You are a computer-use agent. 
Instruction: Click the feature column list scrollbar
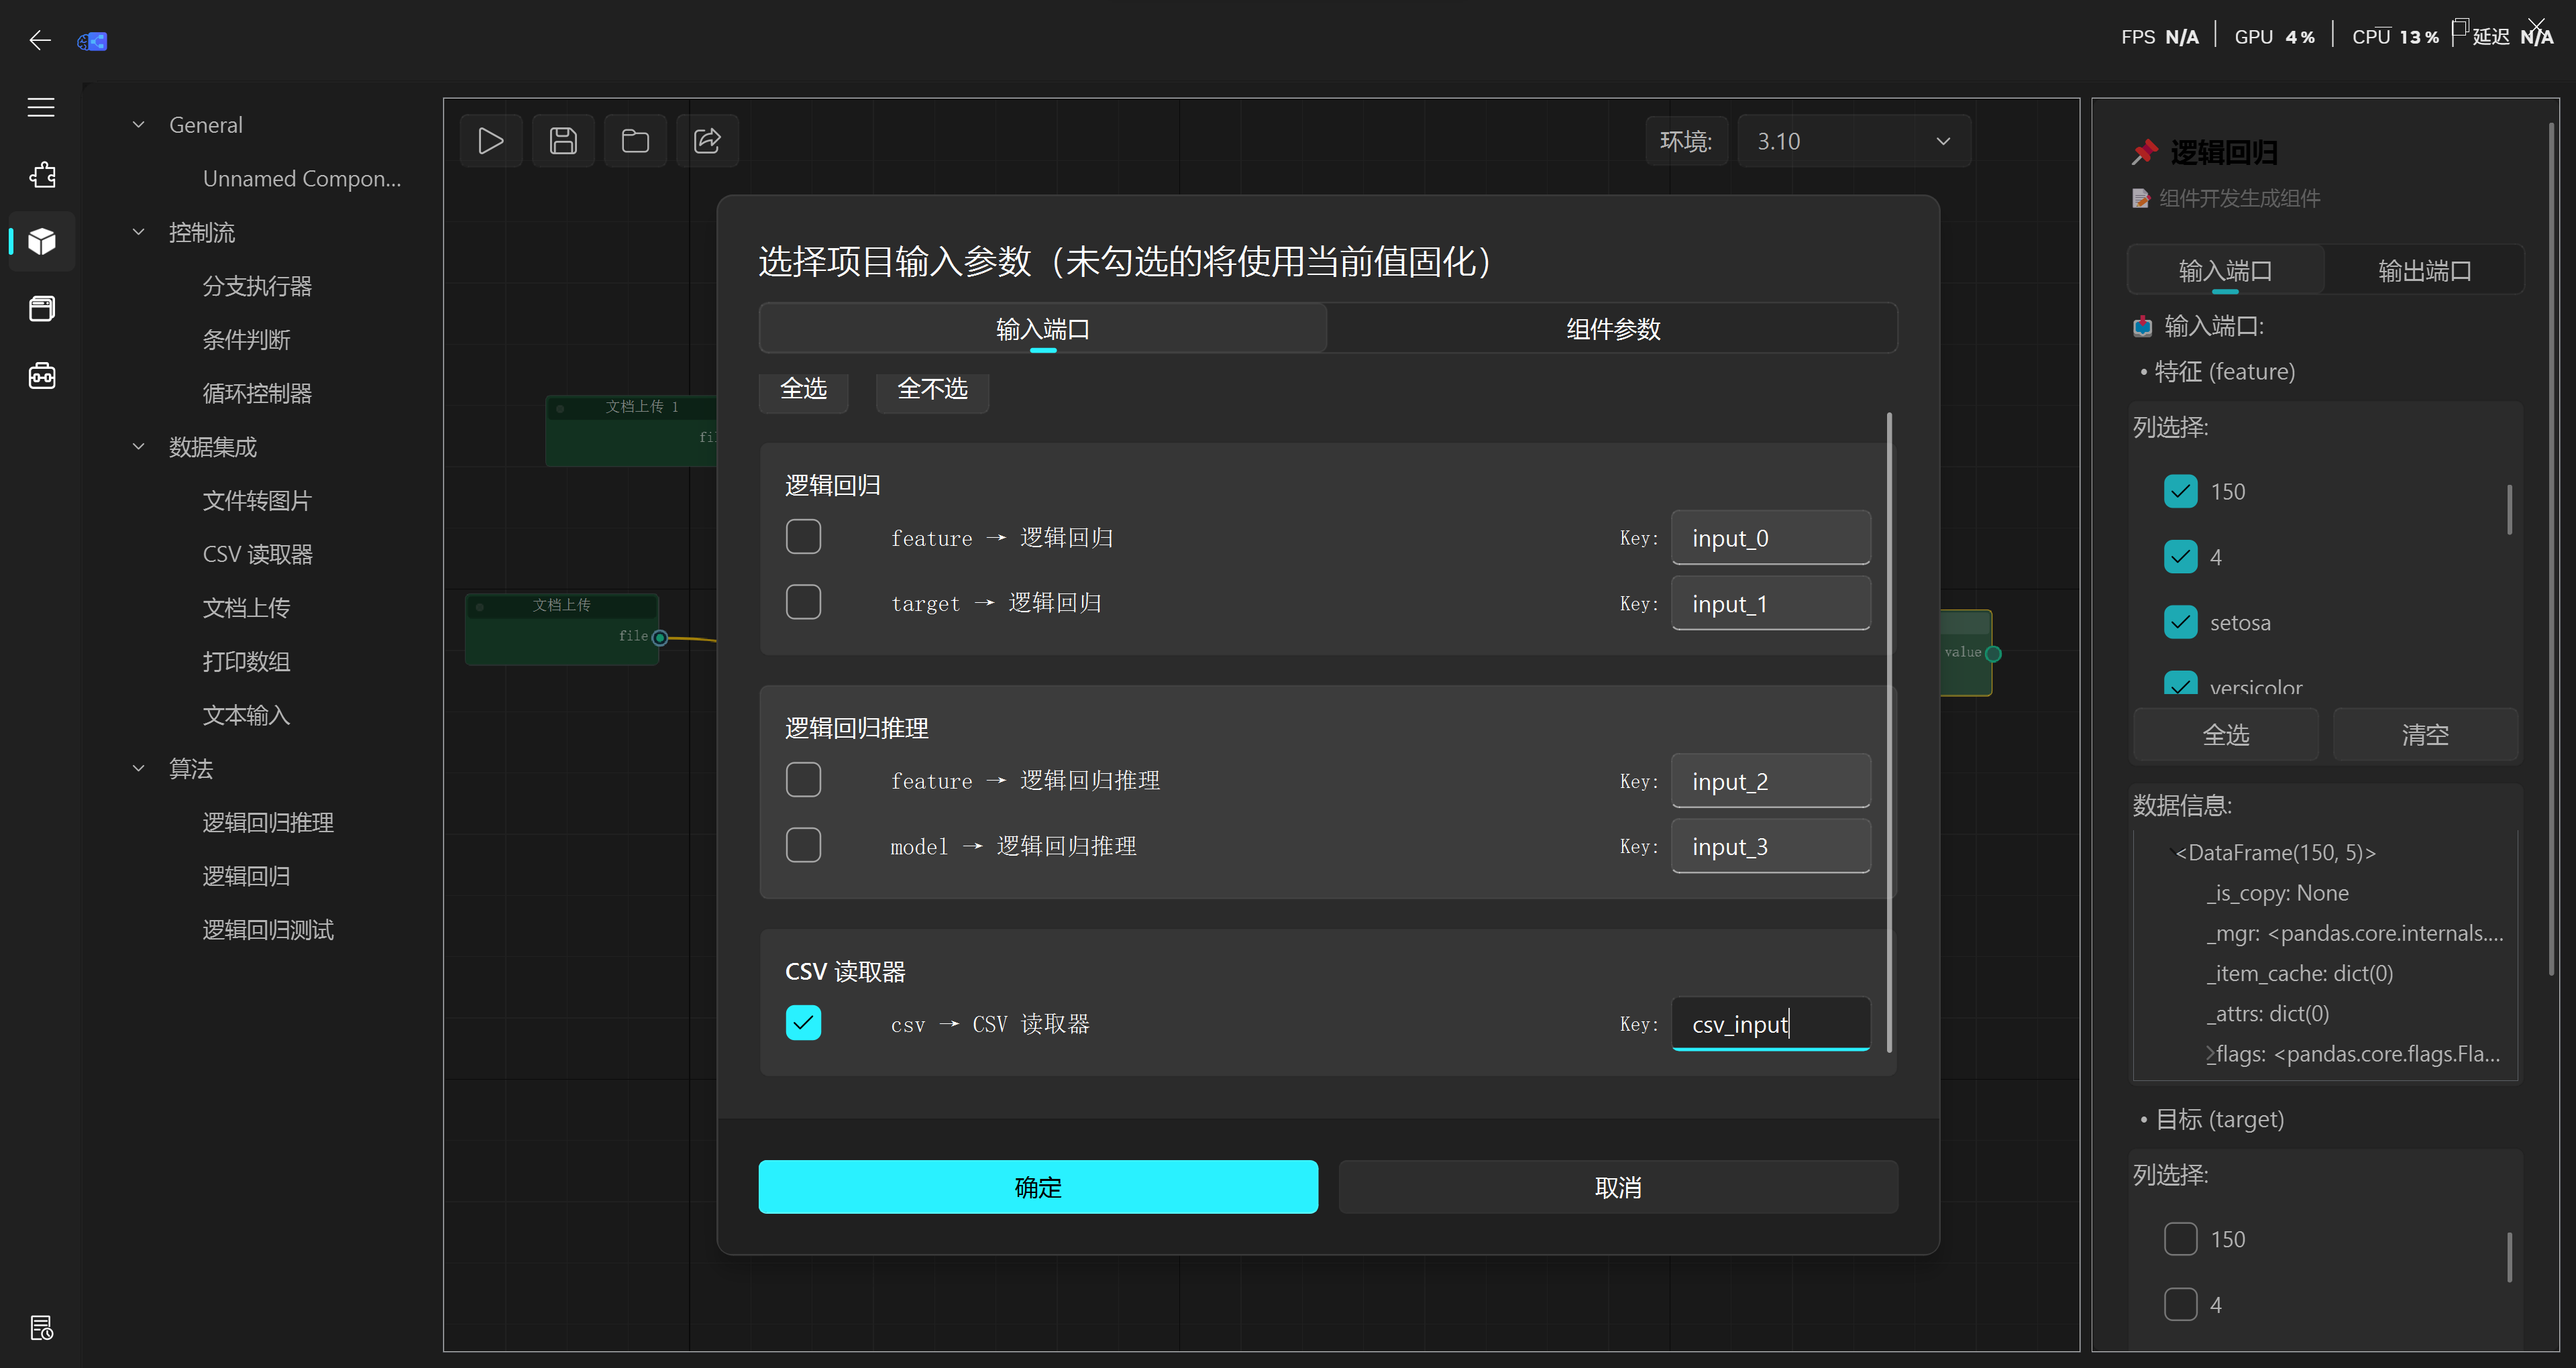click(2509, 510)
